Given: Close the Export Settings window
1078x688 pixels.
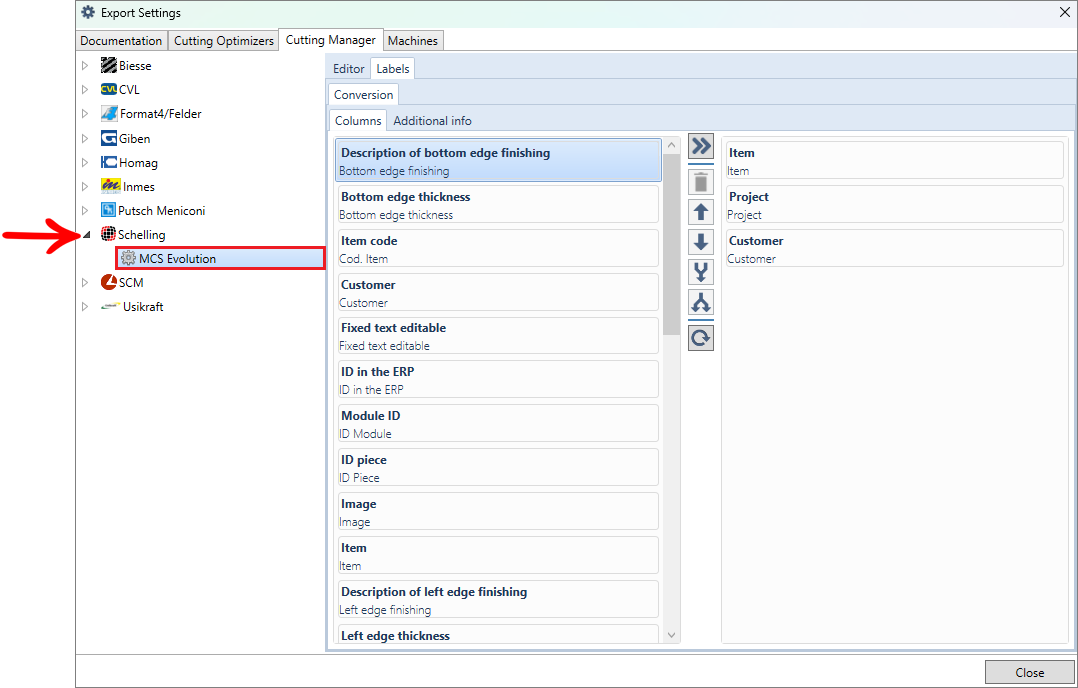Looking at the screenshot, I should click(1065, 12).
